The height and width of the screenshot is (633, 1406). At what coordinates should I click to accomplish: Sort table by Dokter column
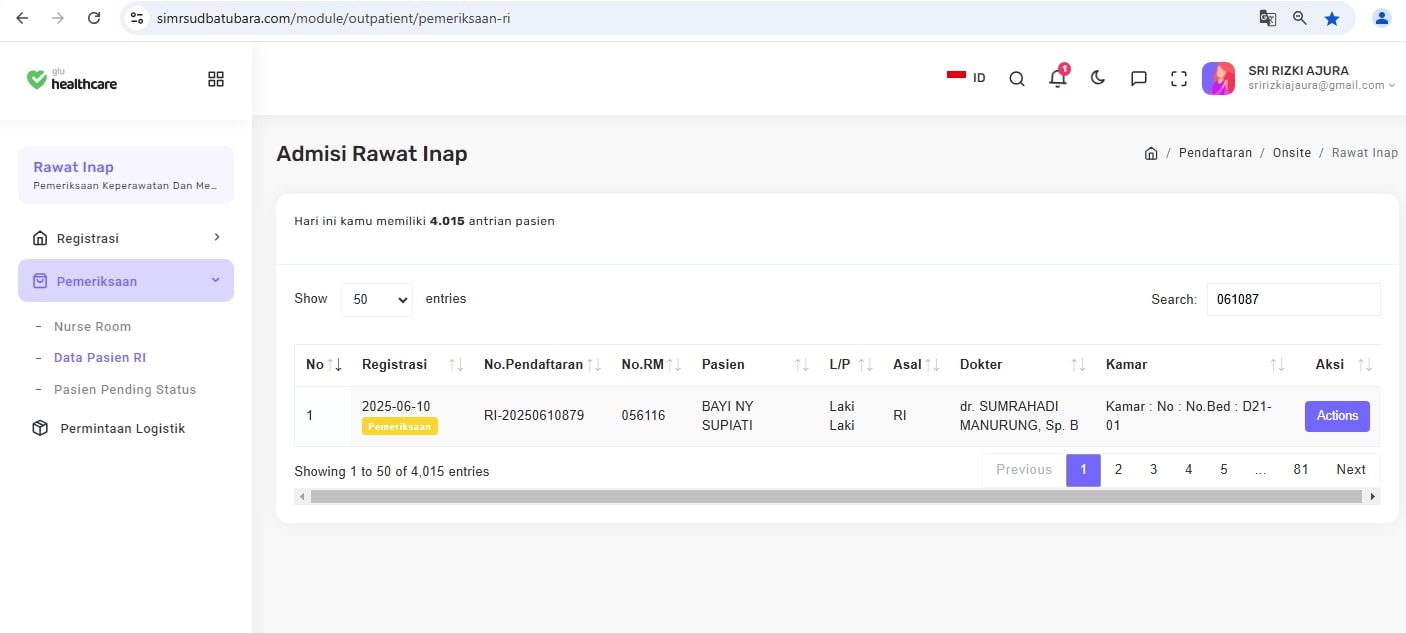tap(1022, 365)
